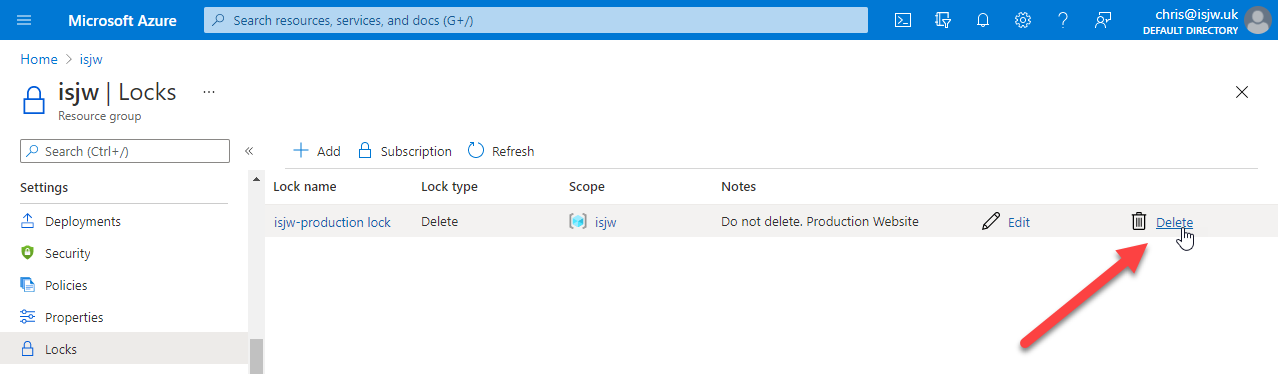Screen dimensions: 1278x374
Task: Open portal settings gear
Action: (1023, 20)
